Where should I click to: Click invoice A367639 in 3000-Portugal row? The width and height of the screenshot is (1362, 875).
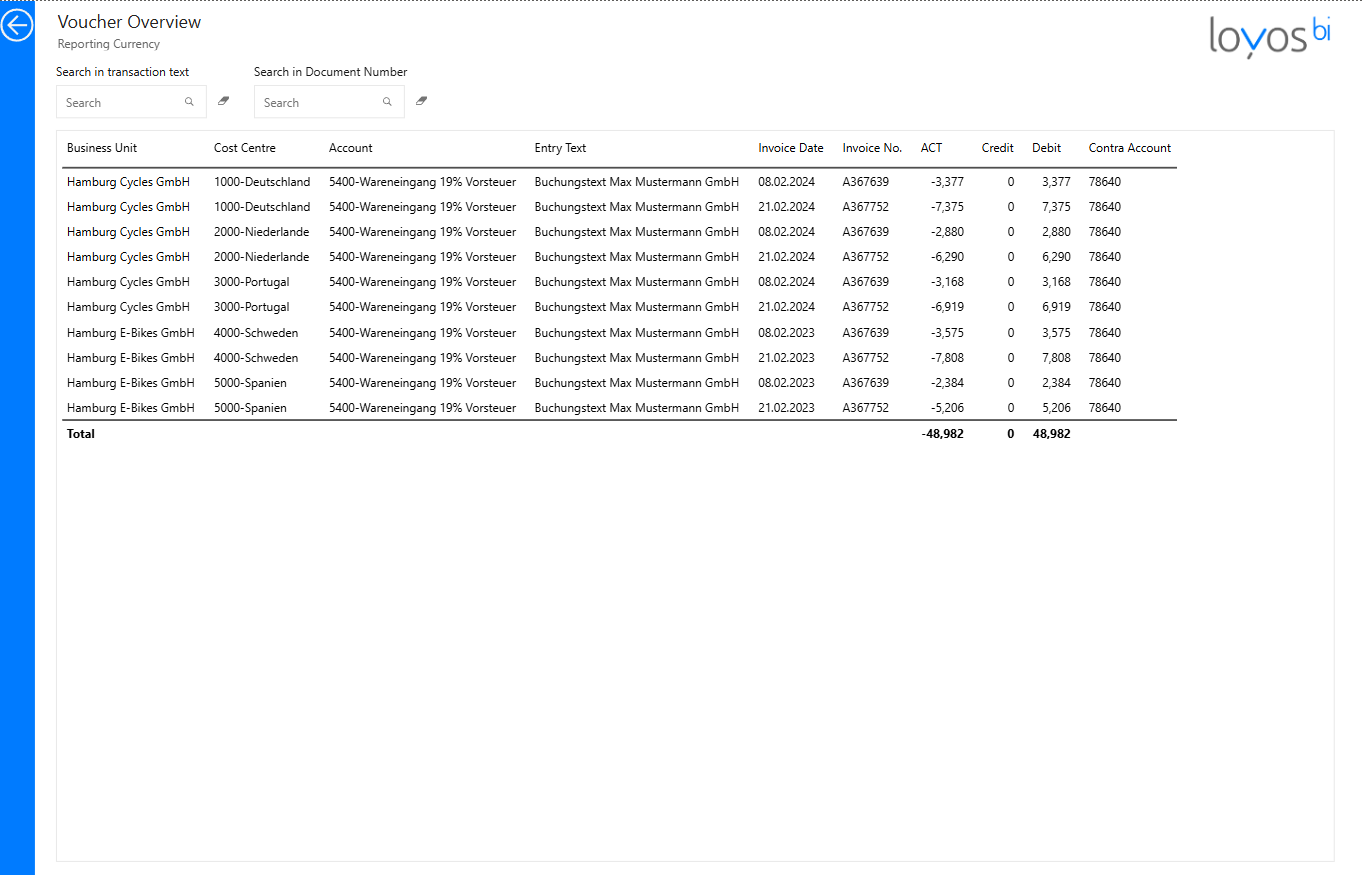pyautogui.click(x=866, y=282)
